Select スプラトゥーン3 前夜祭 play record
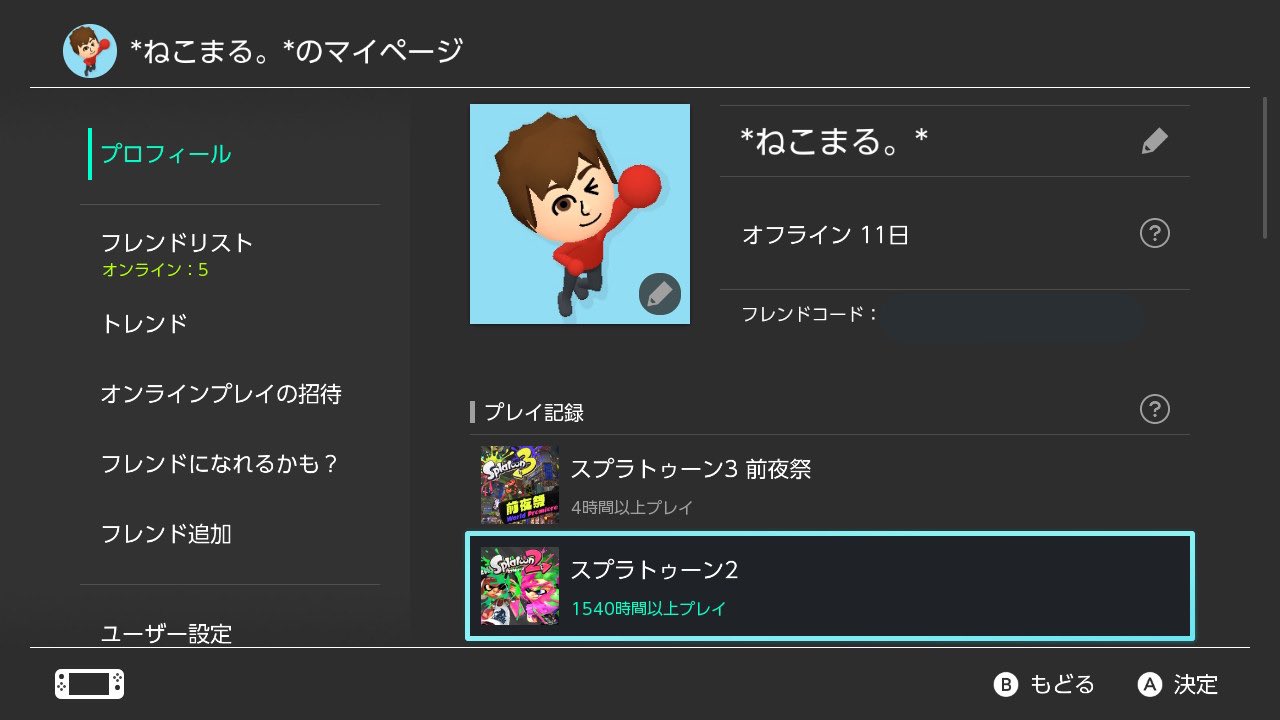Image resolution: width=1280 pixels, height=720 pixels. point(830,485)
